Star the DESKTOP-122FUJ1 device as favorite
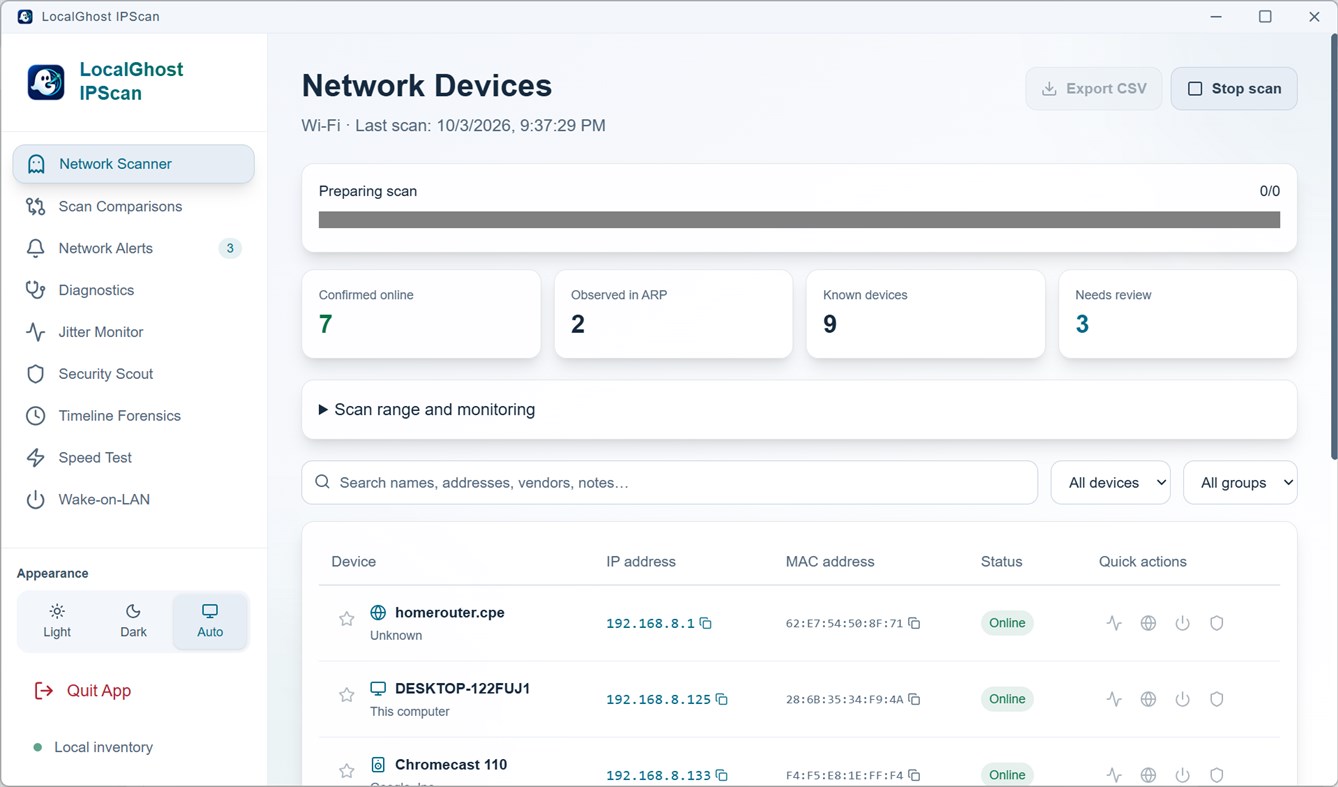Viewport: 1338px width, 787px height. (346, 695)
